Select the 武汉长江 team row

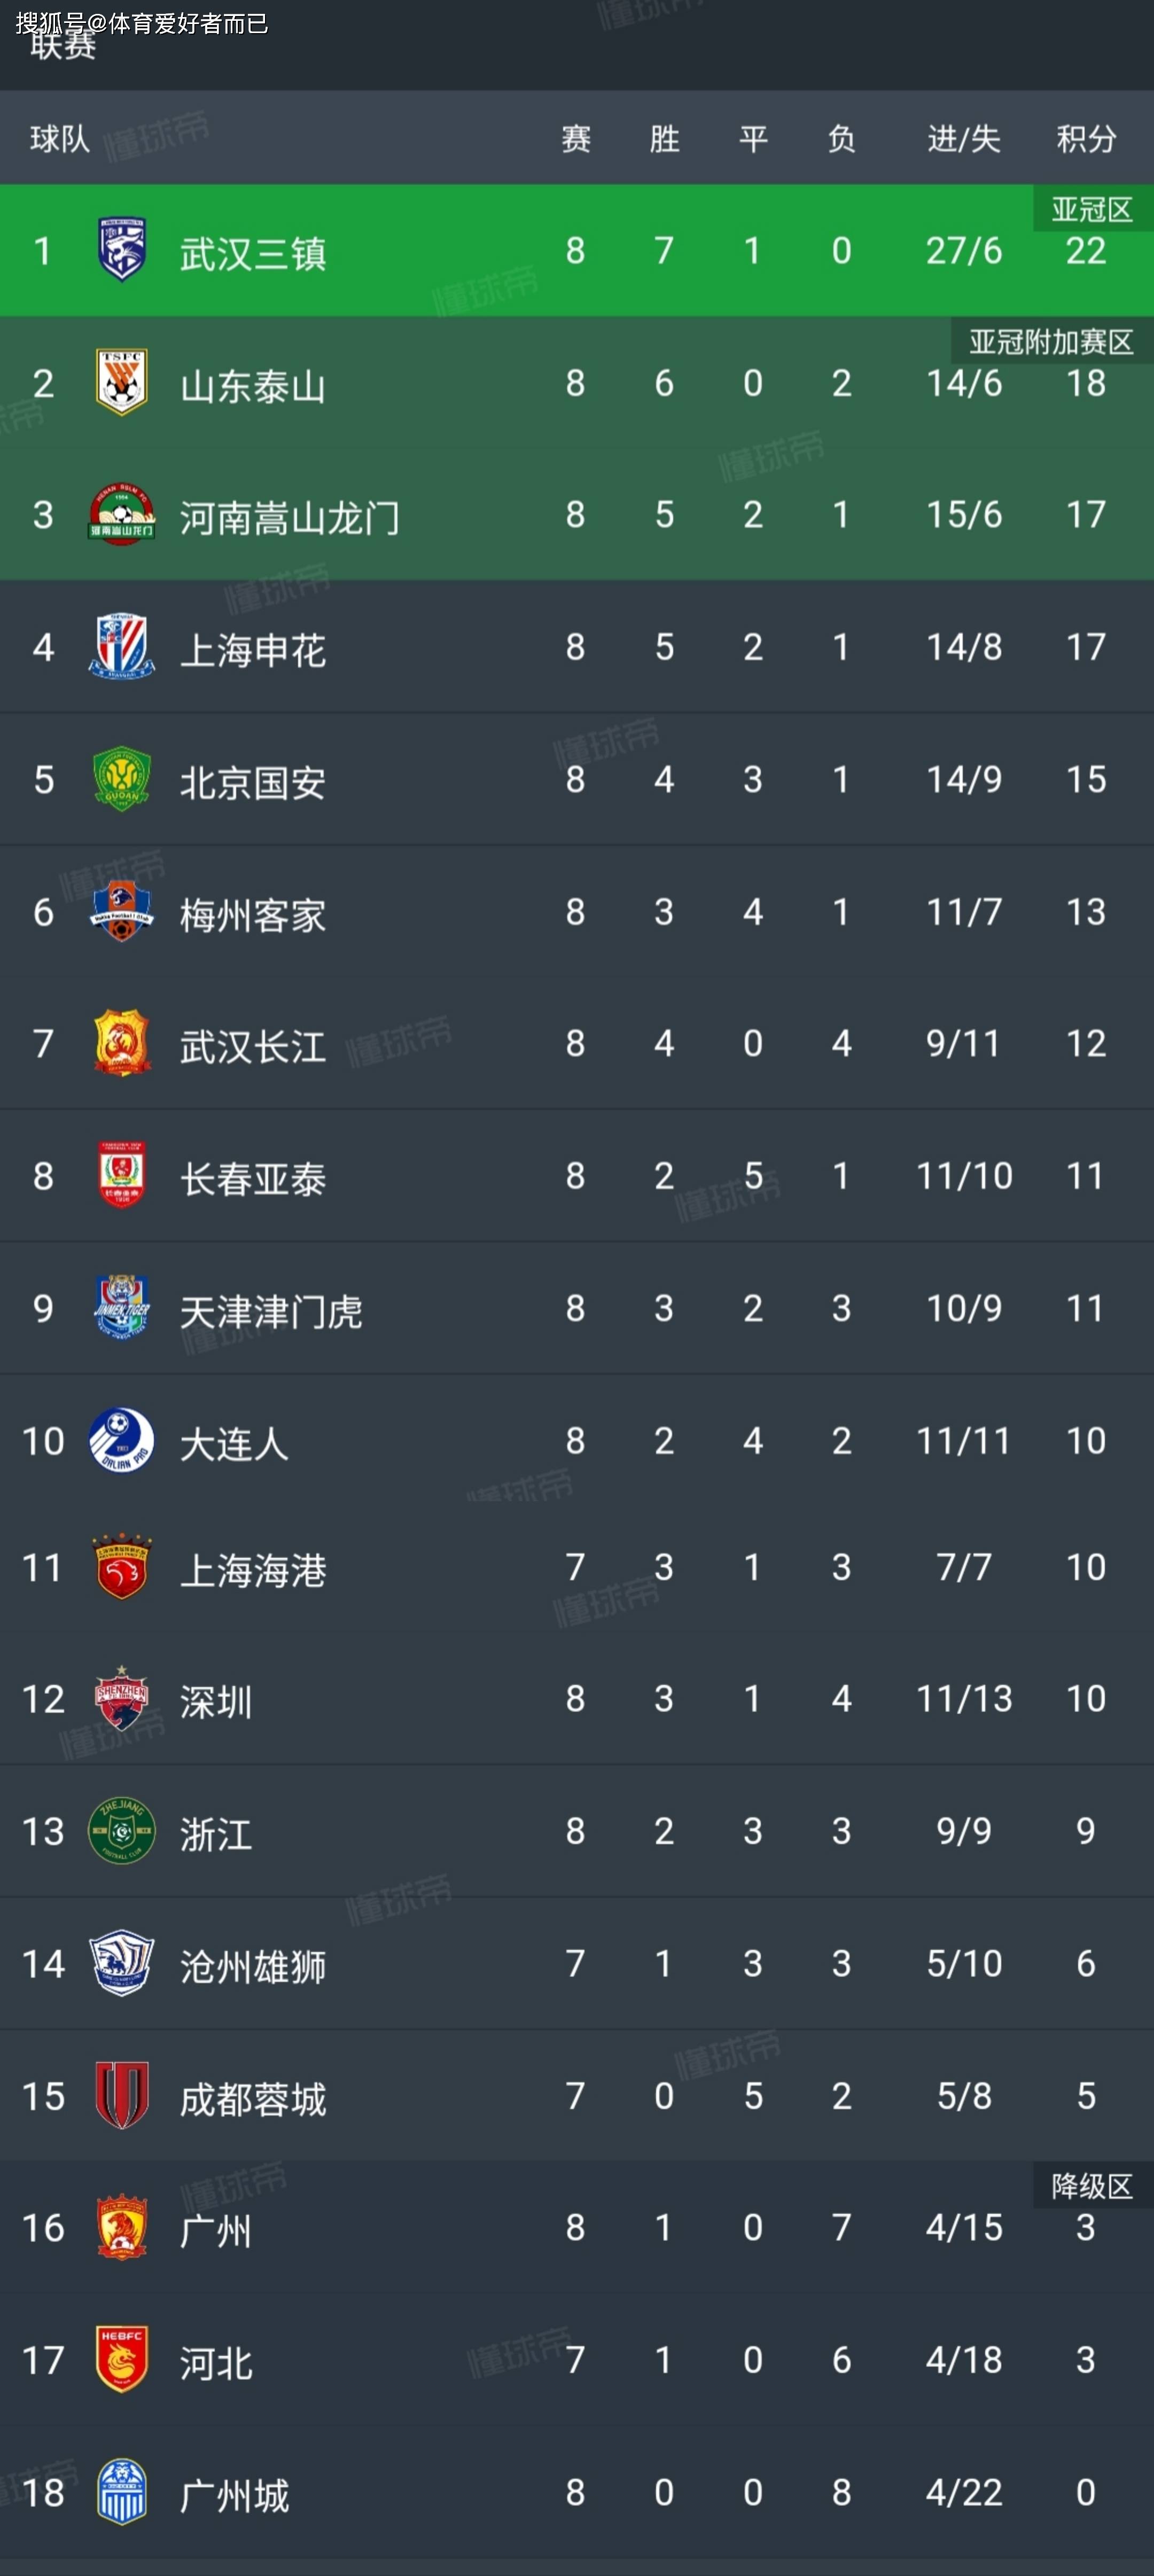[x=577, y=1044]
